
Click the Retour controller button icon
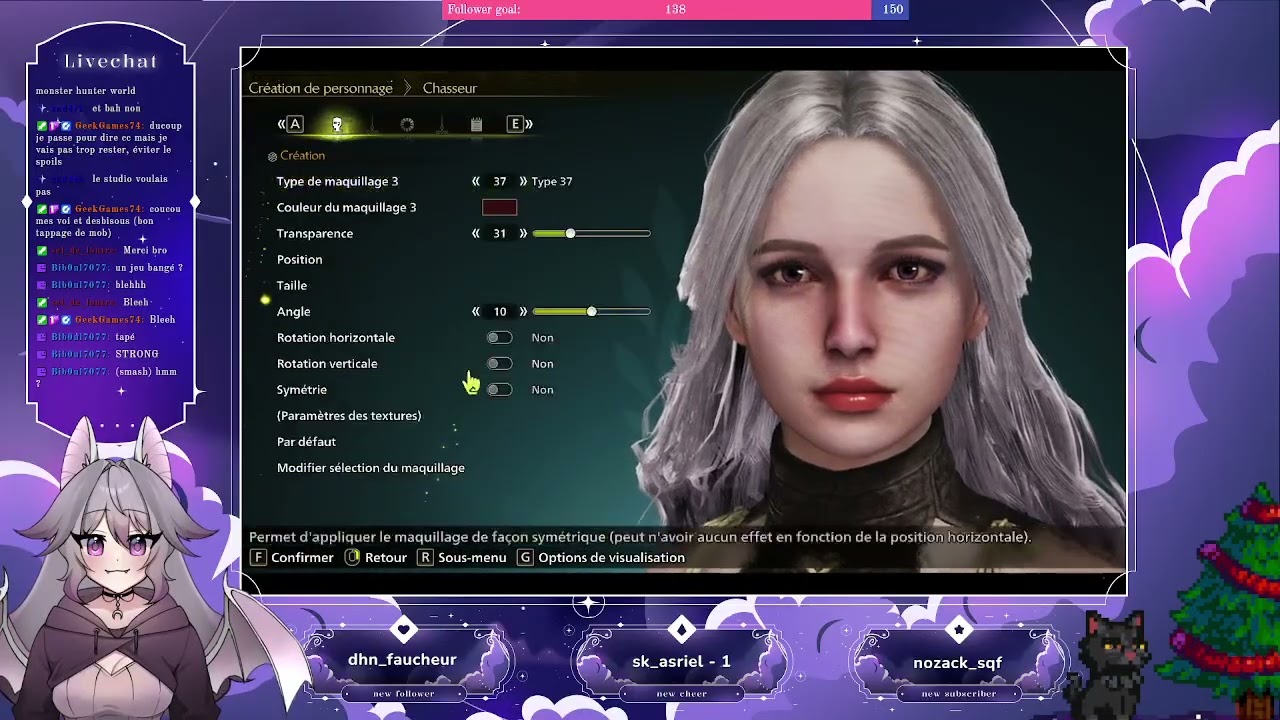[352, 557]
